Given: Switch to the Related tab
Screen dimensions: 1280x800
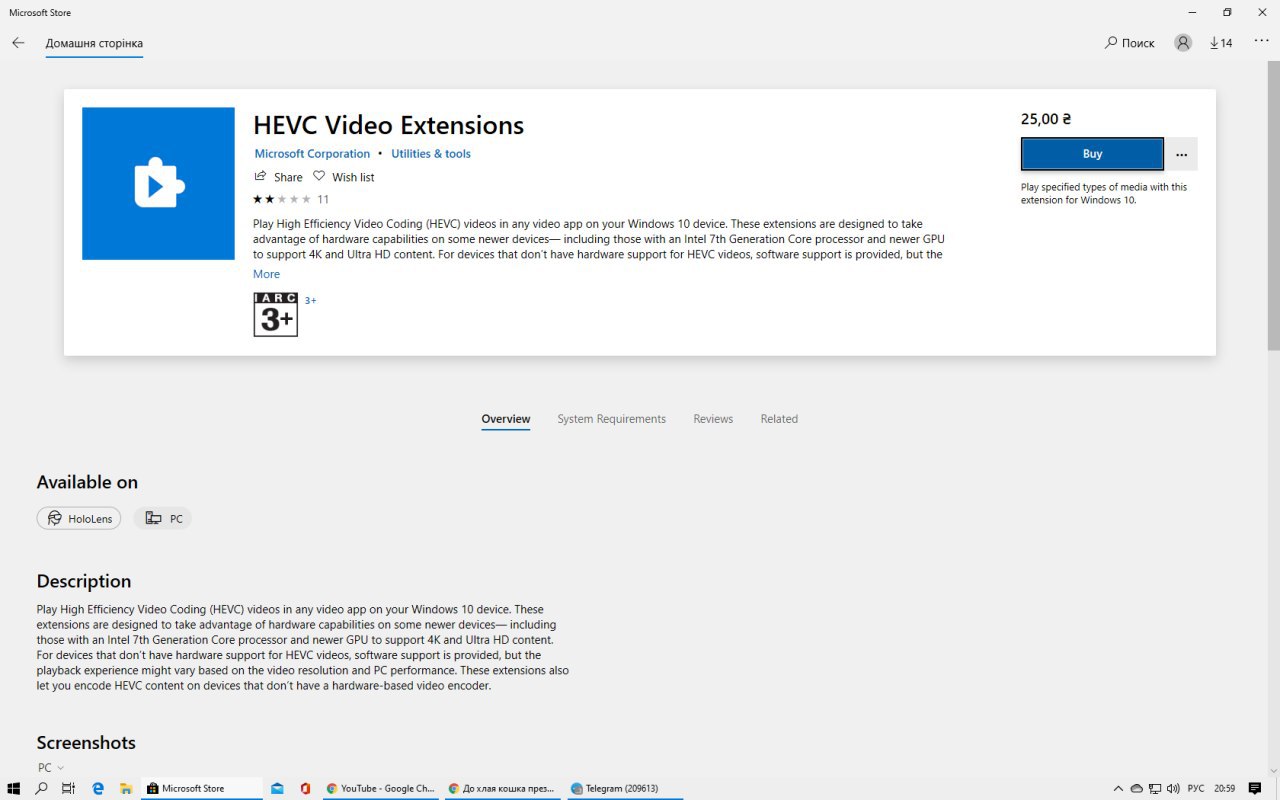Looking at the screenshot, I should tap(779, 419).
